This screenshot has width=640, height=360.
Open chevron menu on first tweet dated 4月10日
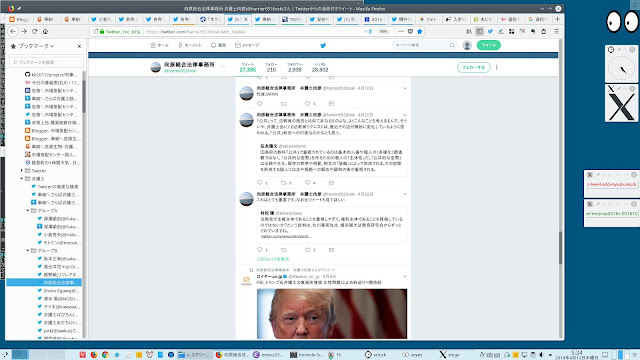405,88
